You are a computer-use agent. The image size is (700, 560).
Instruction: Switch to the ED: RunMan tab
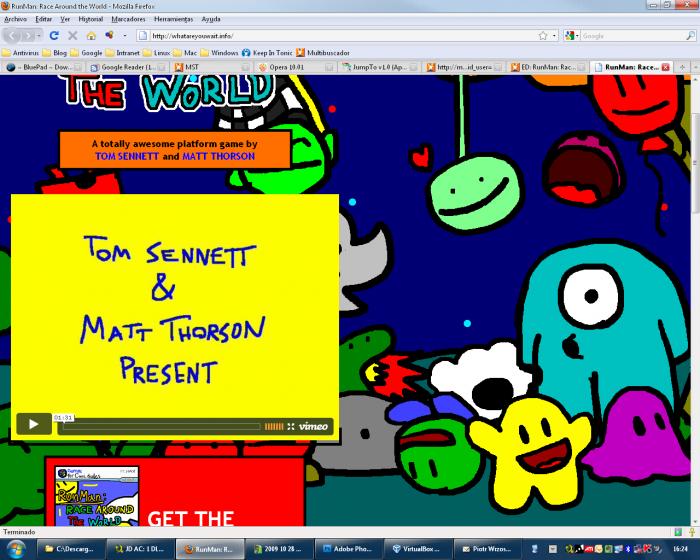[548, 67]
